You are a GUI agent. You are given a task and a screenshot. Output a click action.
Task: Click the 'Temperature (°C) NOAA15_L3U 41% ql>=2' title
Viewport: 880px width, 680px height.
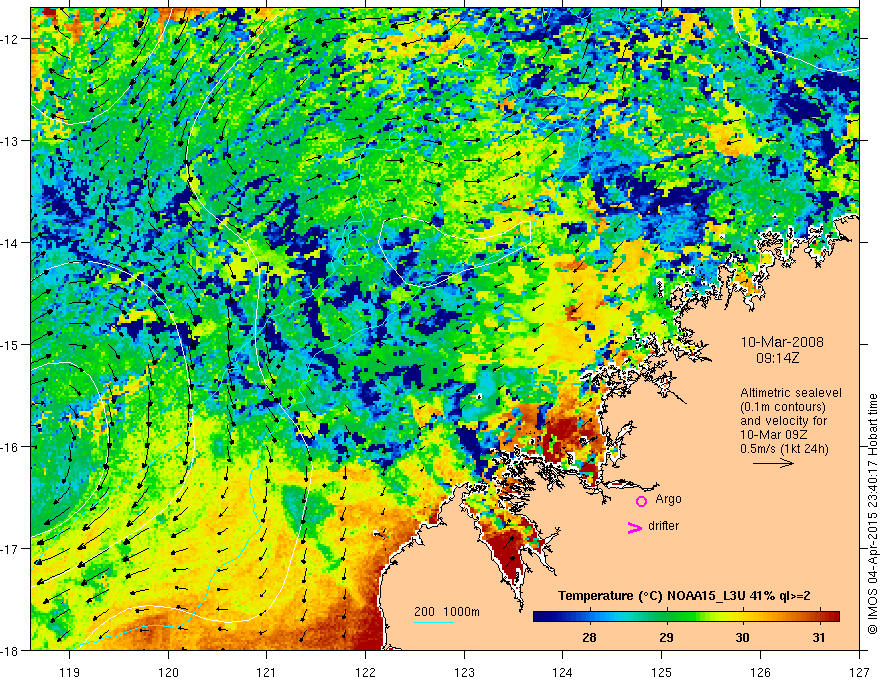tap(684, 596)
